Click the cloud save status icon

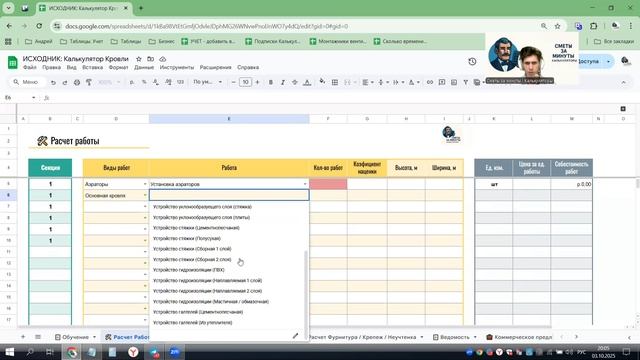pyautogui.click(x=162, y=59)
